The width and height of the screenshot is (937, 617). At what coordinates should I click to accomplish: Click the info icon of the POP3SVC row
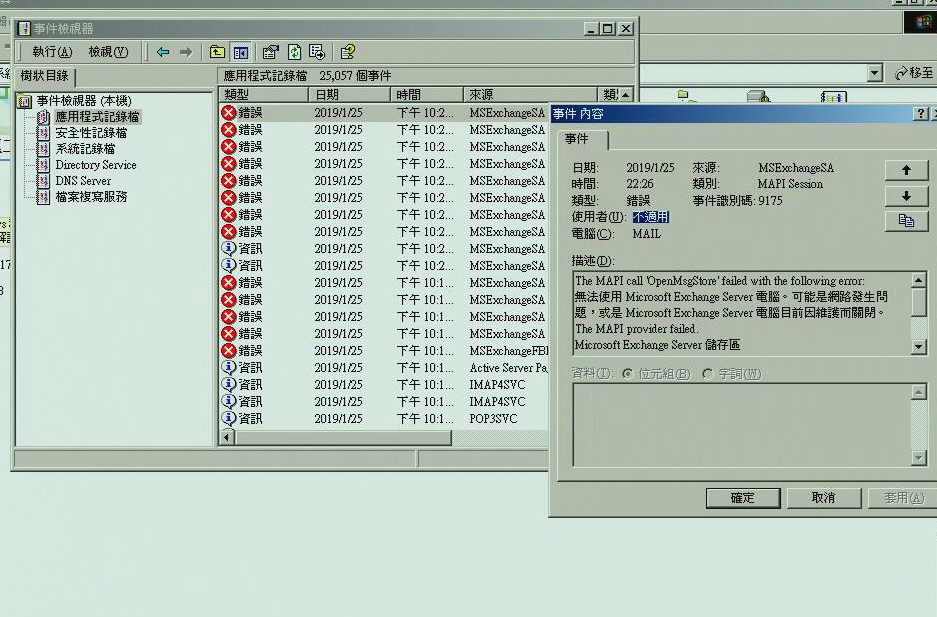(x=228, y=418)
